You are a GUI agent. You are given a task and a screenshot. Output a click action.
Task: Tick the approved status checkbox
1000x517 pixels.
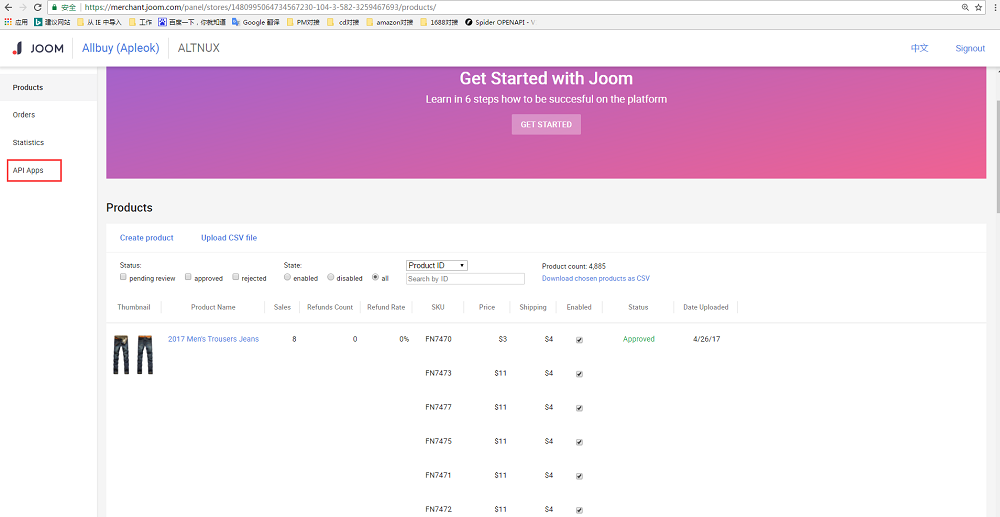[x=188, y=277]
